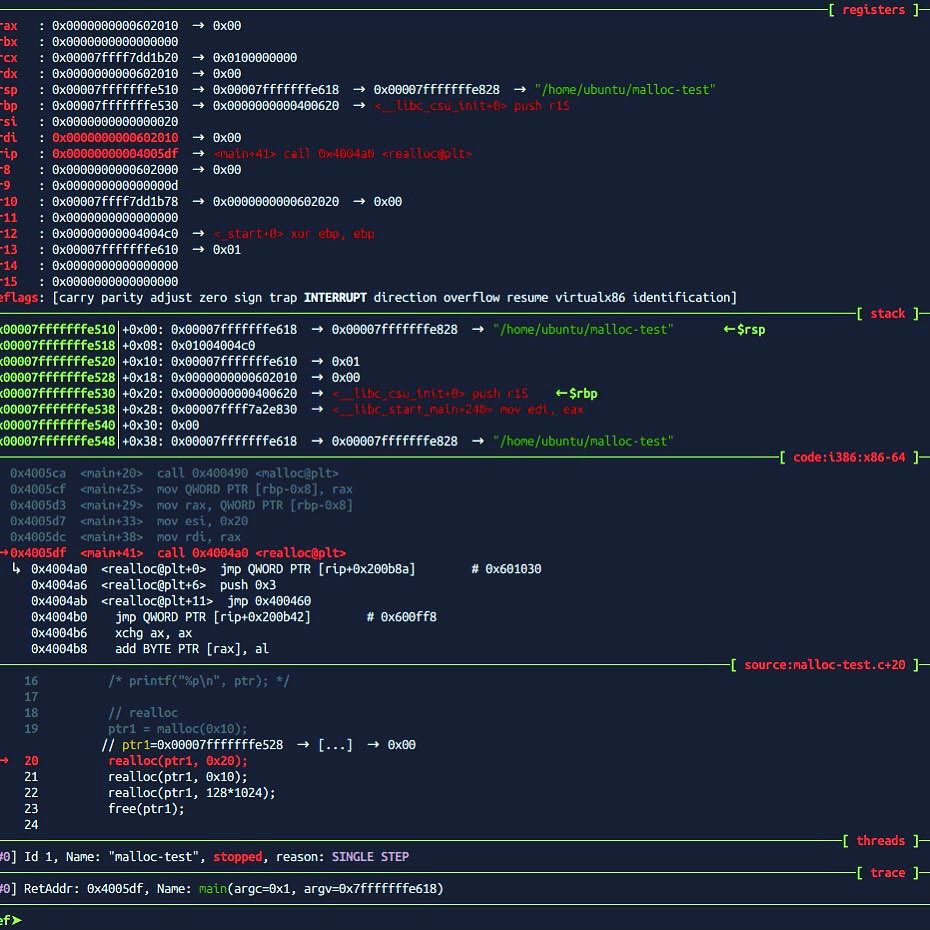930x930 pixels.
Task: Click "realloc(ptr1, 0x10);" on line 21
Action: [x=177, y=777]
